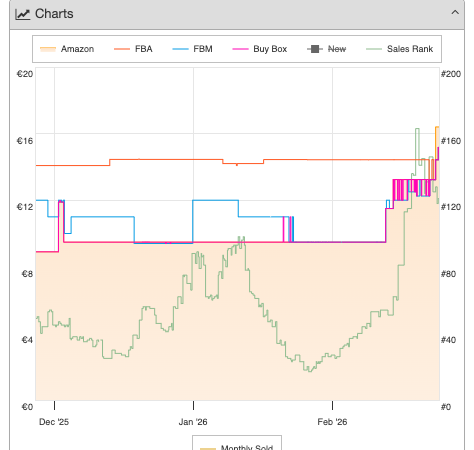Click the Dec '25 axis label
This screenshot has width=474, height=450.
(x=54, y=422)
